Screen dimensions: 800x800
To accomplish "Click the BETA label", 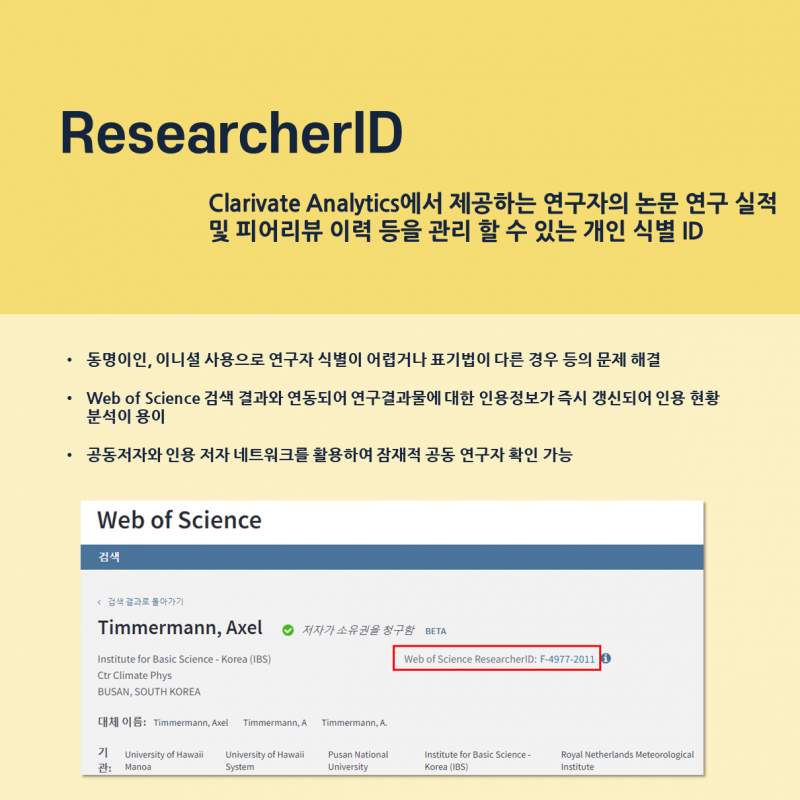I will (436, 632).
